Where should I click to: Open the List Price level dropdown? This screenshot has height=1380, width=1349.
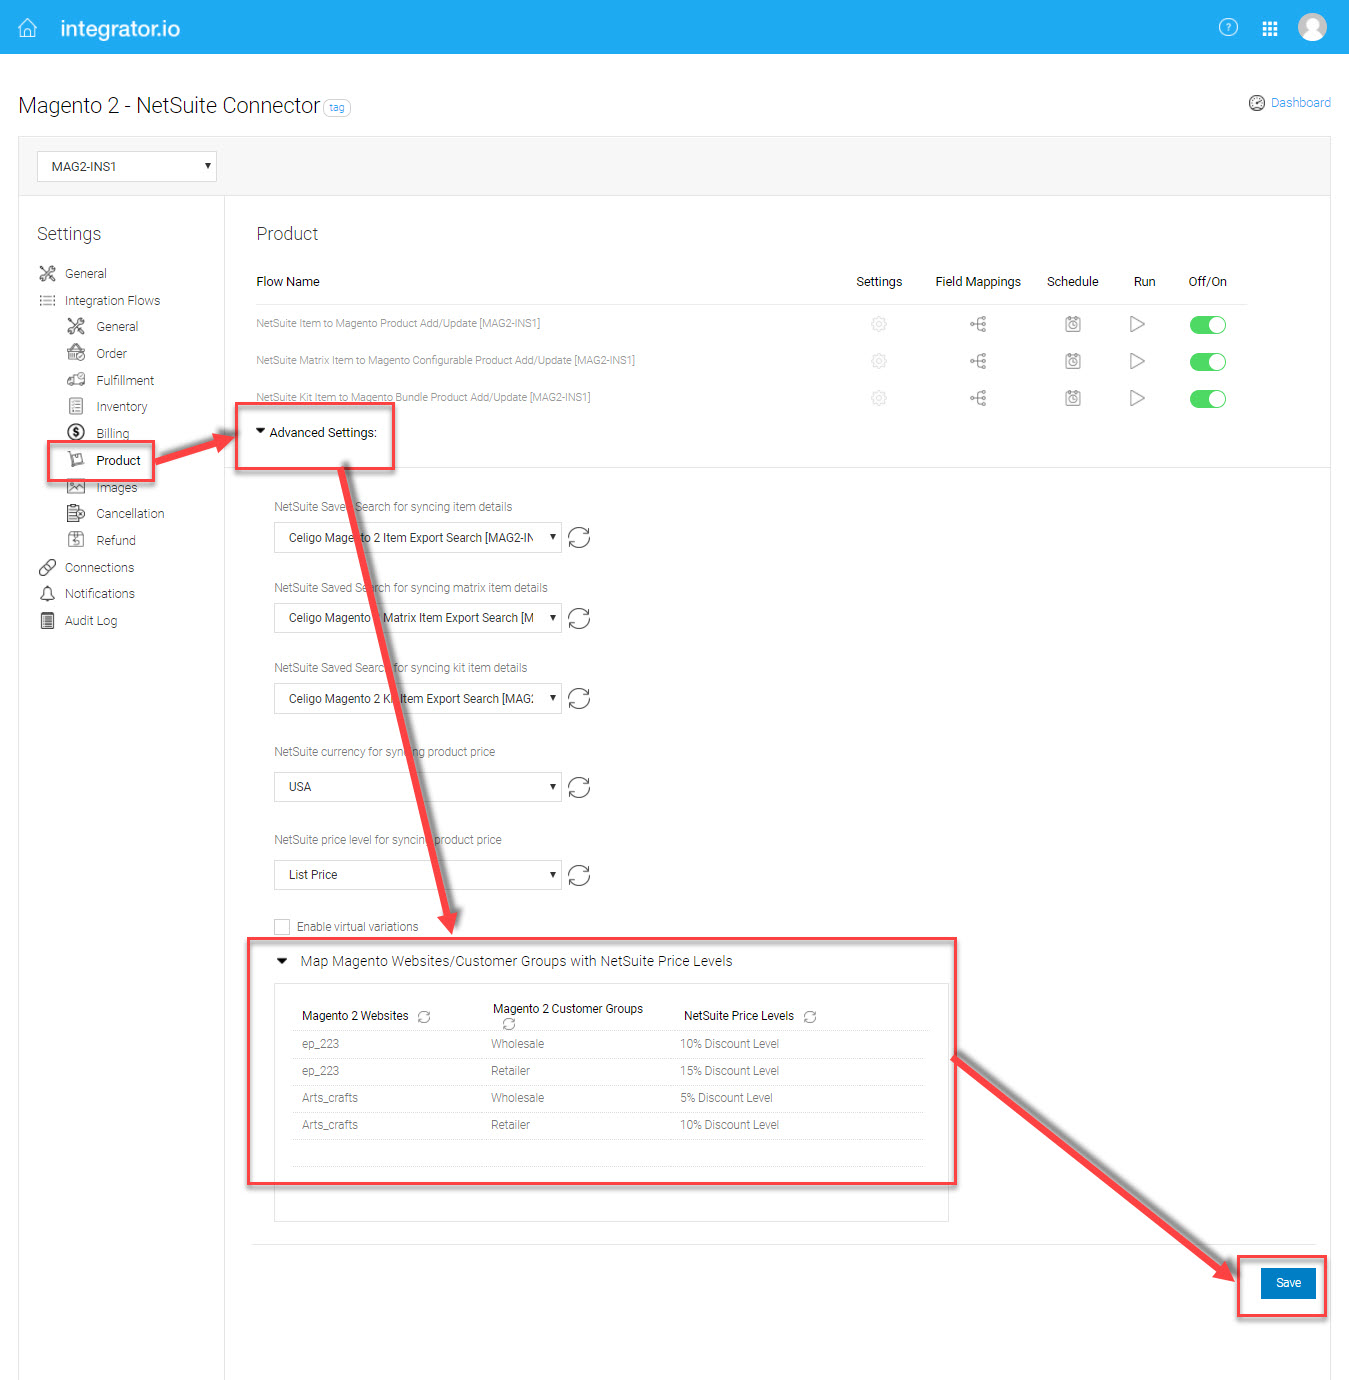click(x=418, y=875)
